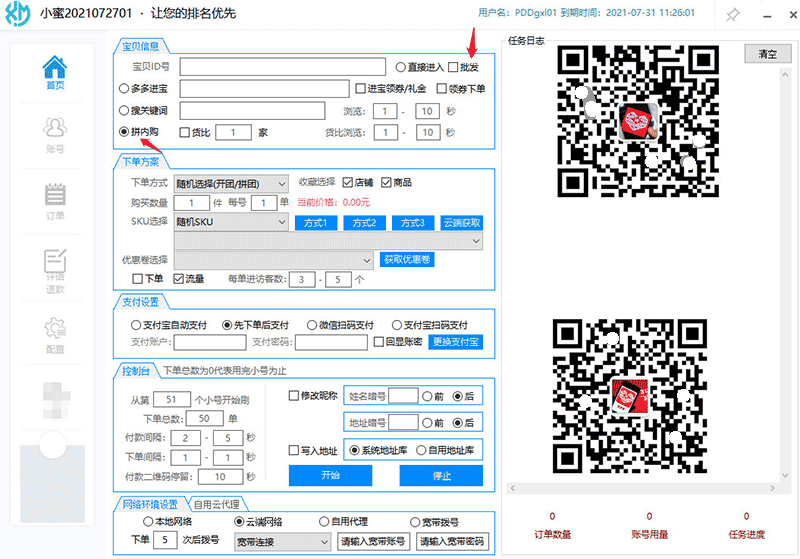Check the 回显账密 checkbox

[379, 342]
